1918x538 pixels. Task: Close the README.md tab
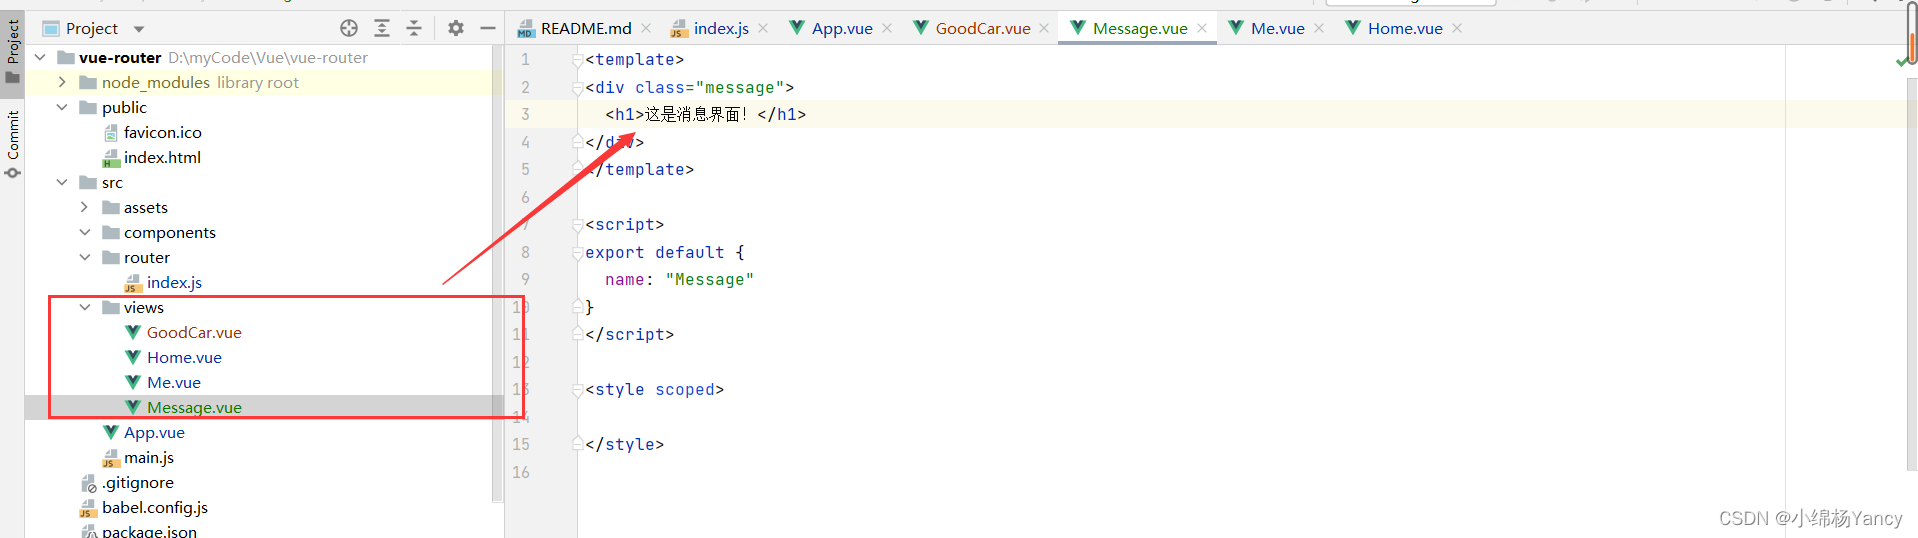(646, 28)
